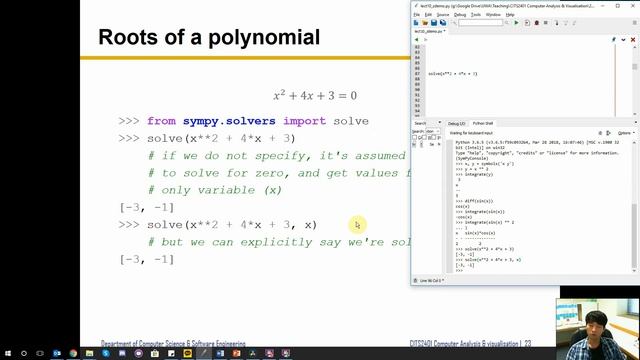Open editor options down-chevron
Image resolution: width=640 pixels, height=360 pixels.
coord(623,40)
